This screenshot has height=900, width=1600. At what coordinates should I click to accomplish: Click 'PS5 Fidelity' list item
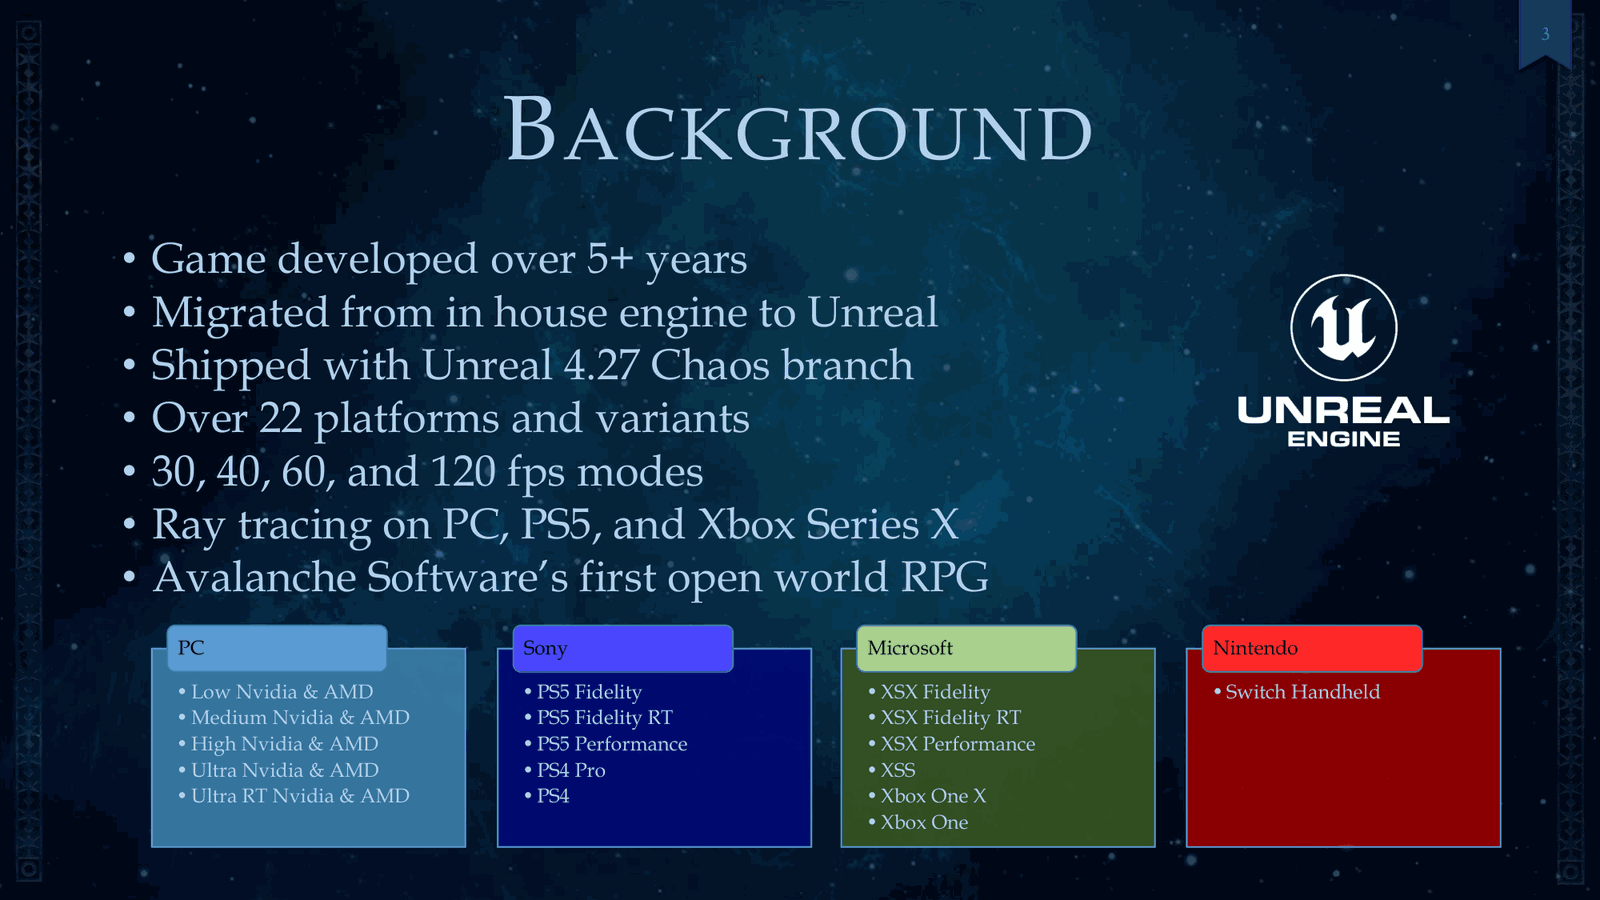click(x=589, y=692)
